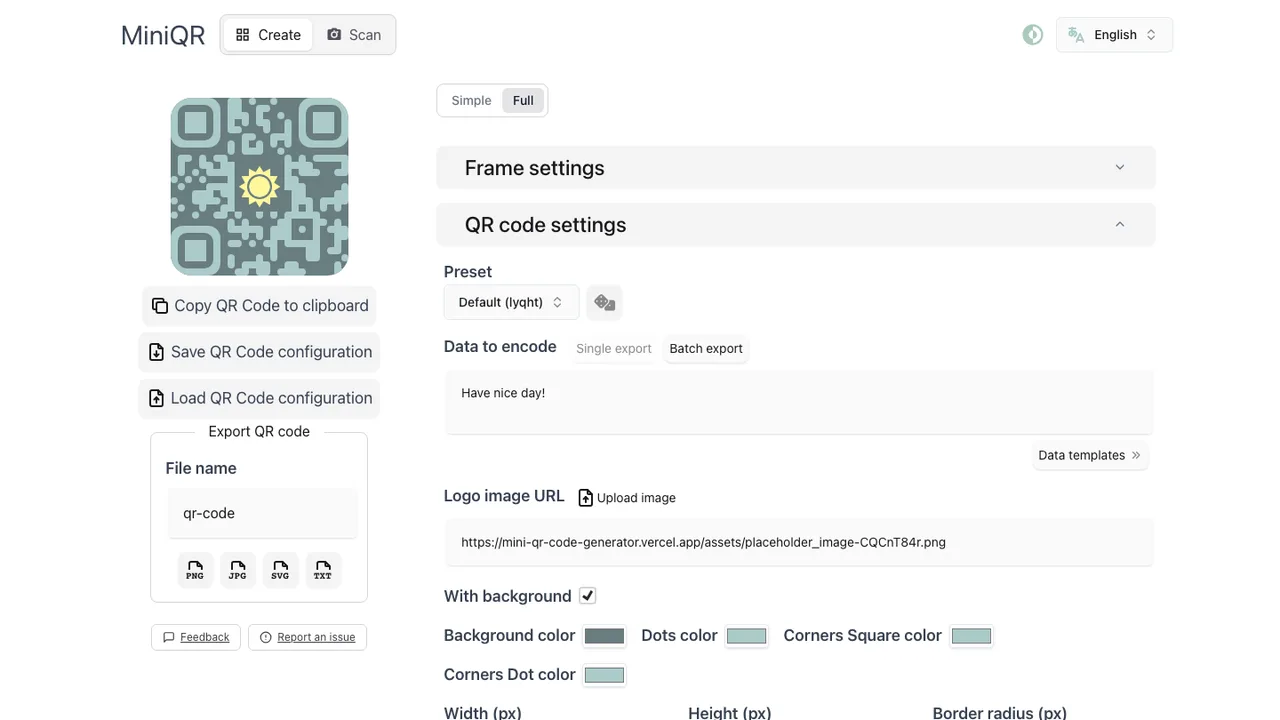This screenshot has width=1280, height=720.
Task: Open the Report an issue link
Action: point(307,637)
